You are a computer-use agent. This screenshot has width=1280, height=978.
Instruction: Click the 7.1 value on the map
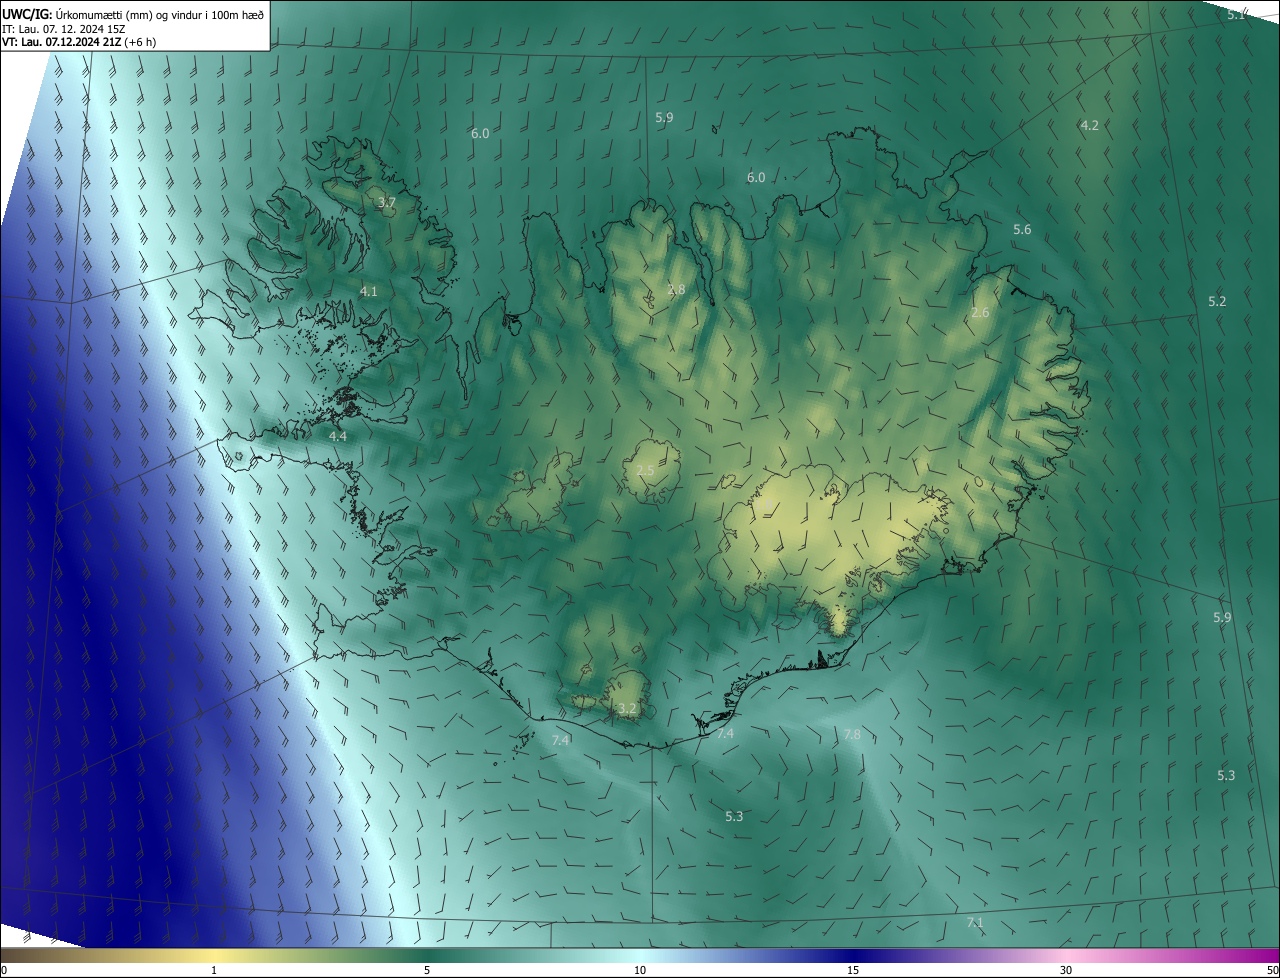[975, 922]
